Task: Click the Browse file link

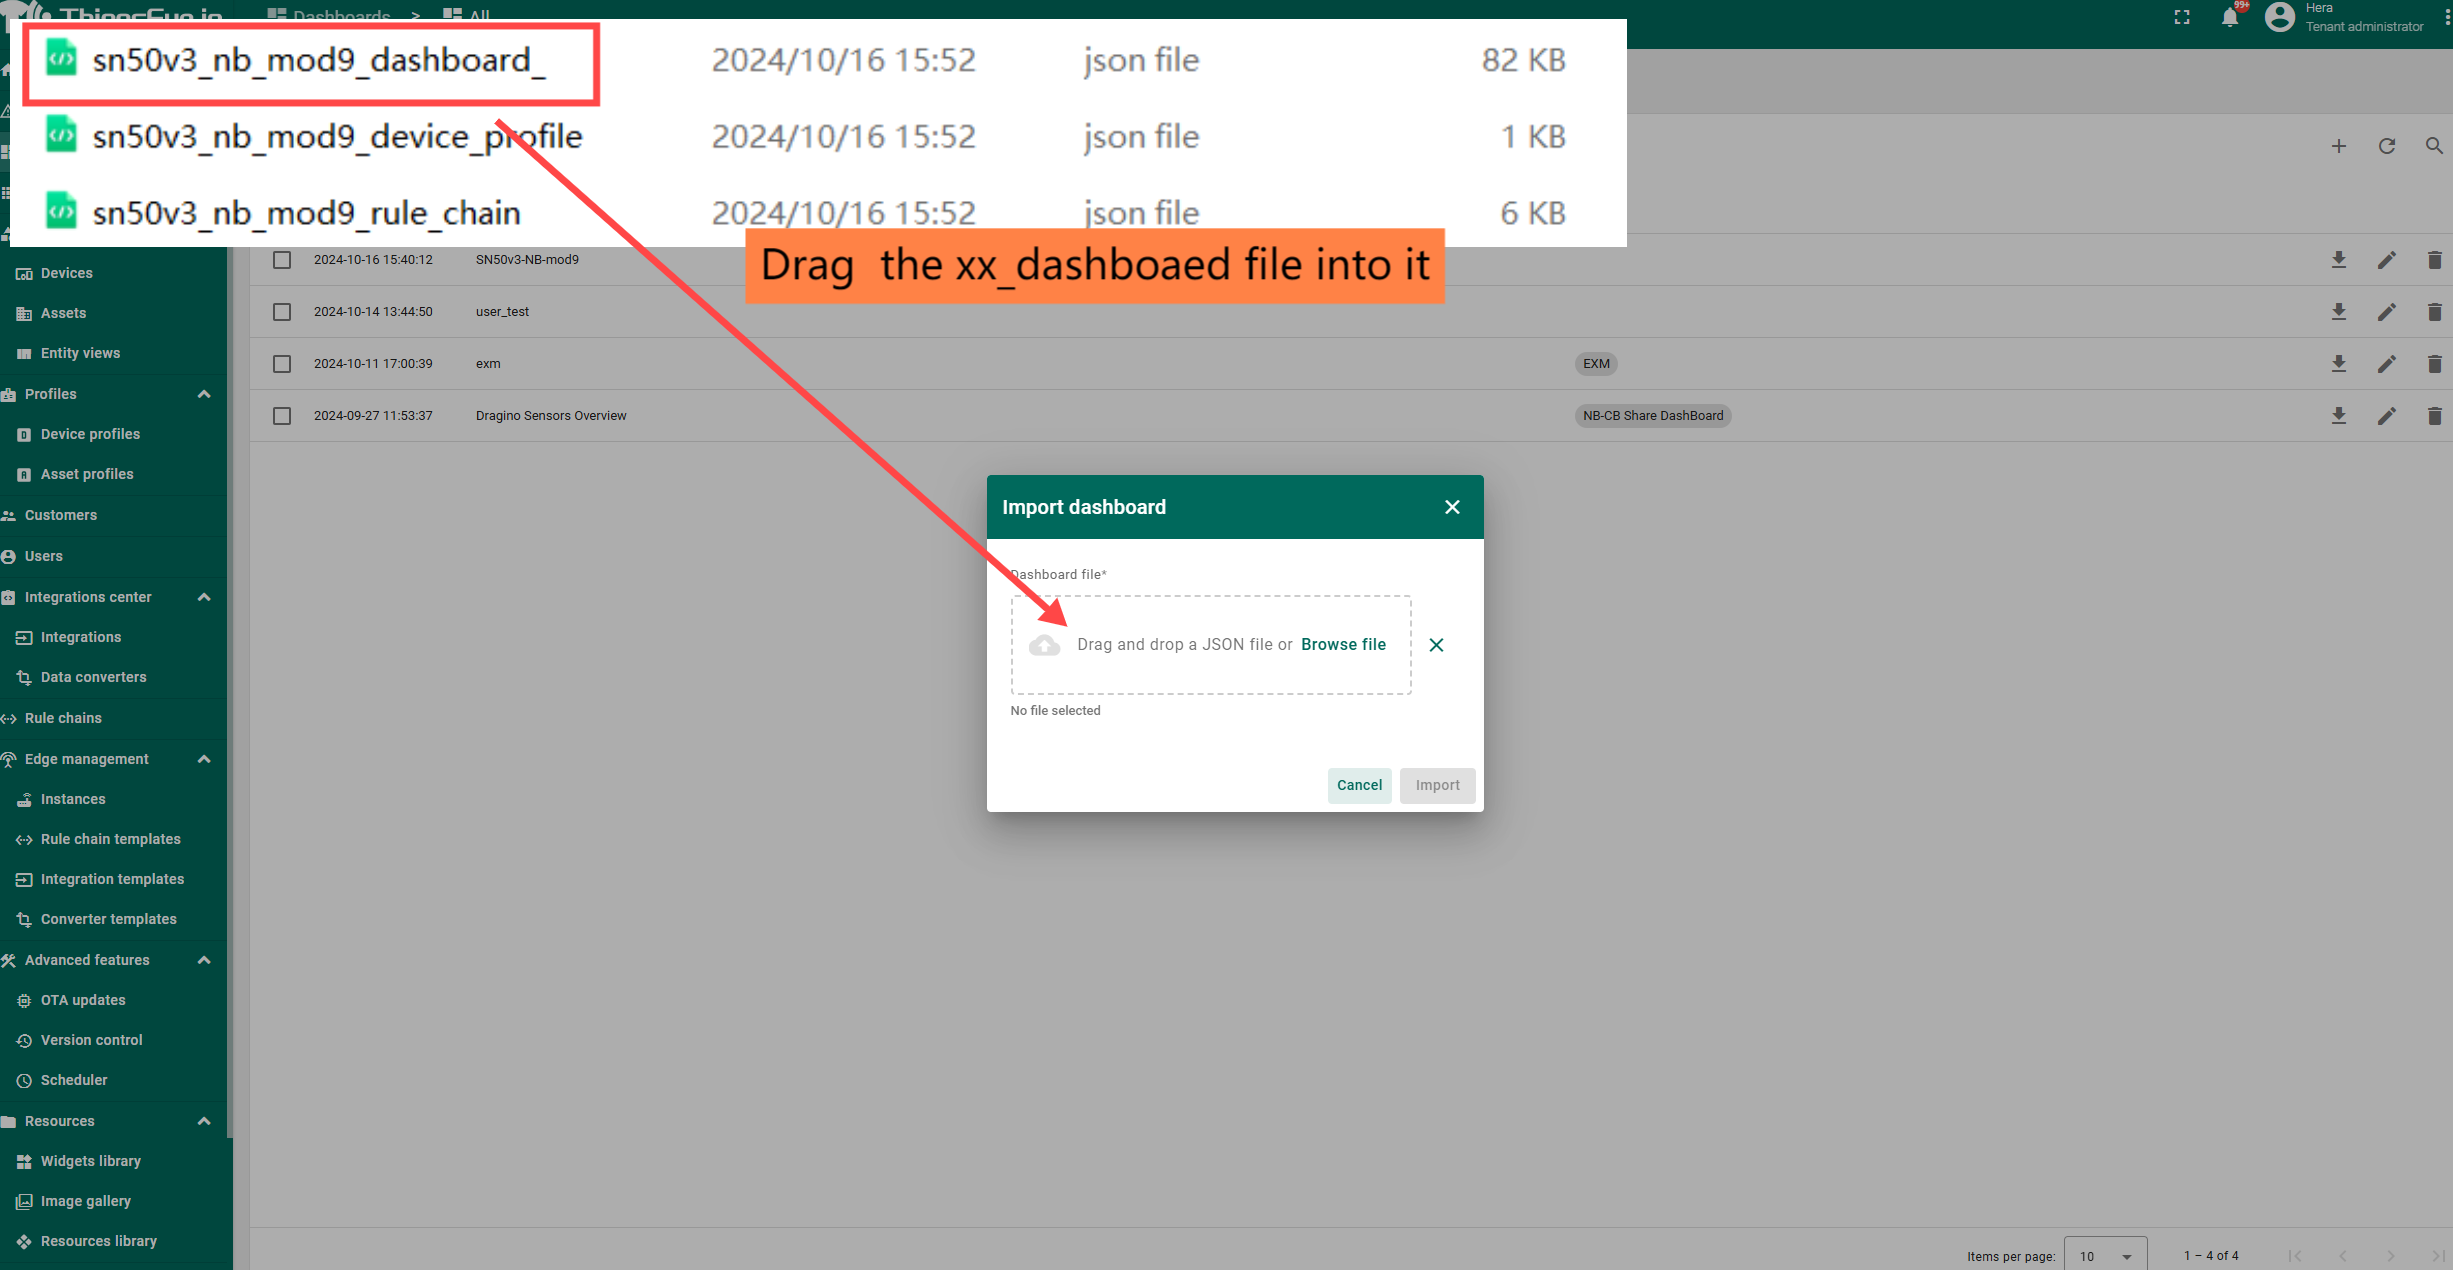Action: pyautogui.click(x=1343, y=645)
